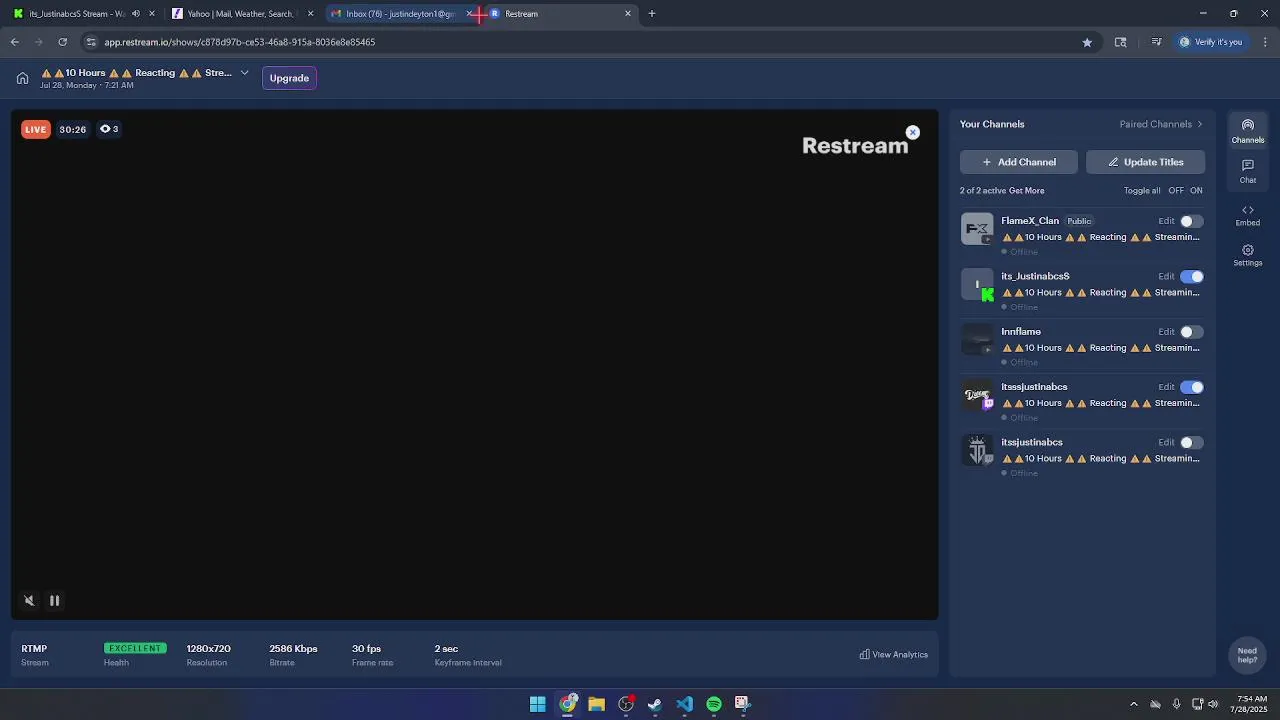Edit the Innflame channel
The height and width of the screenshot is (720, 1280).
(1166, 332)
